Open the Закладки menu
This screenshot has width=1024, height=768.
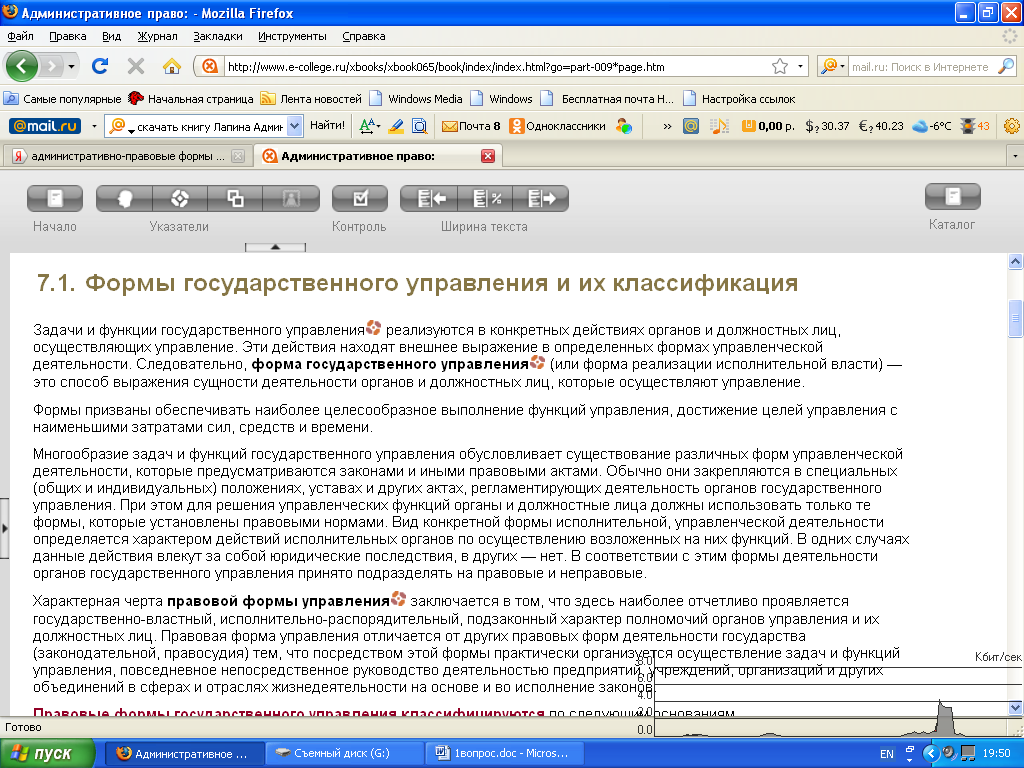(x=217, y=36)
